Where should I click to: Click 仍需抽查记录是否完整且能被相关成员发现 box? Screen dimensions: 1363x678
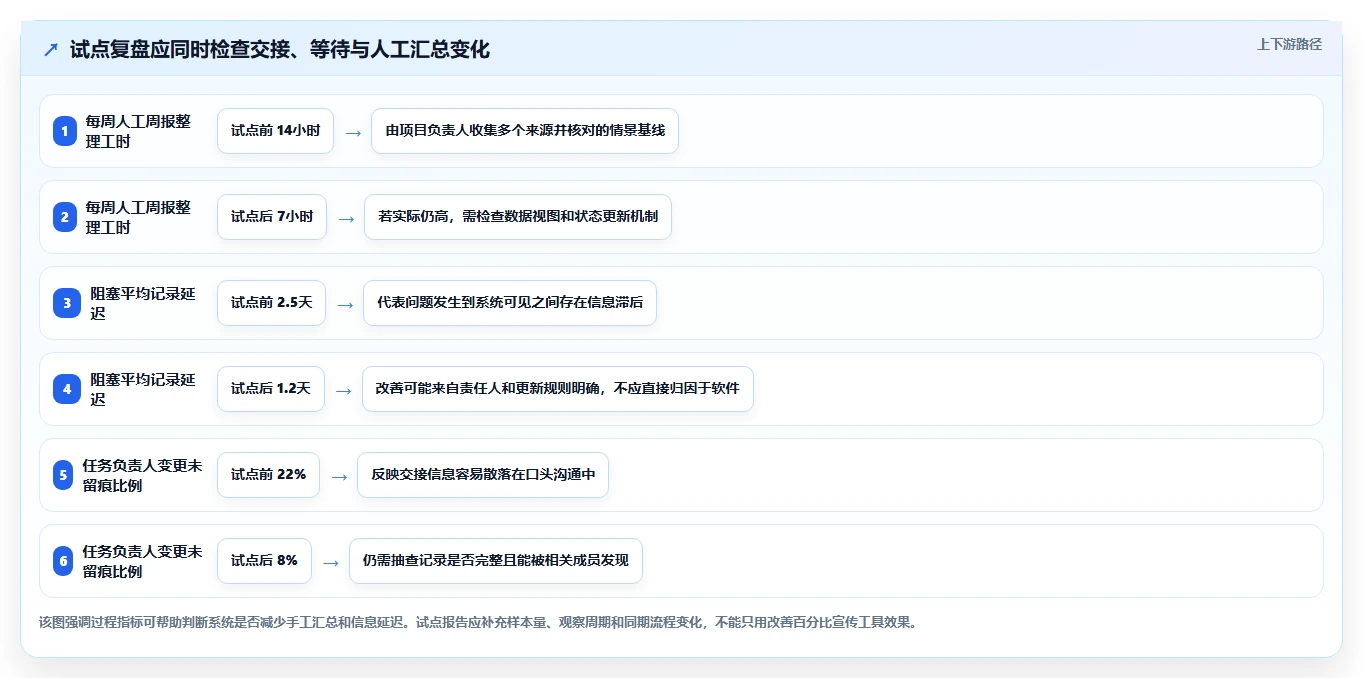496,561
